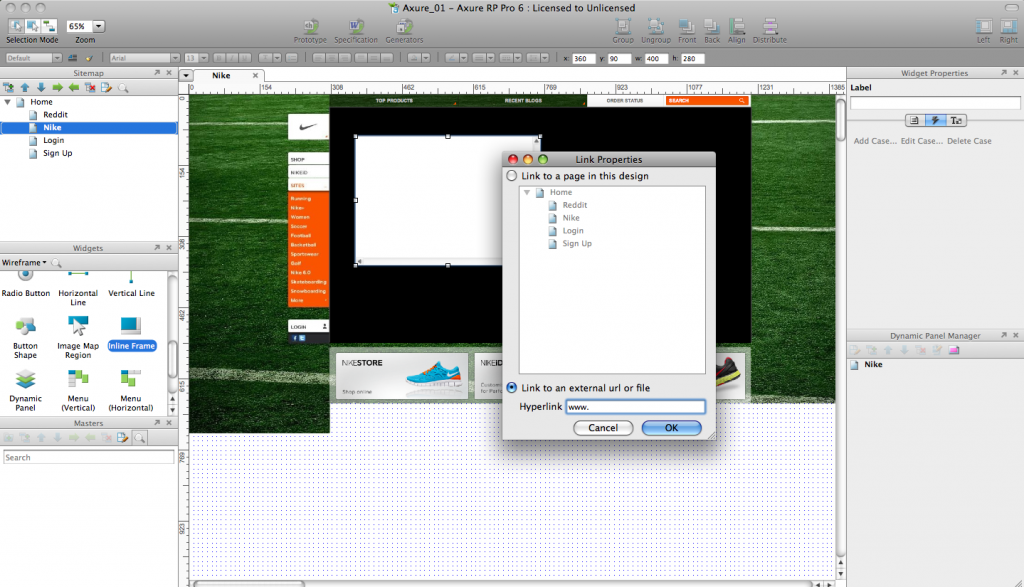1024x587 pixels.
Task: Close the Widget Properties panel
Action: [1016, 72]
